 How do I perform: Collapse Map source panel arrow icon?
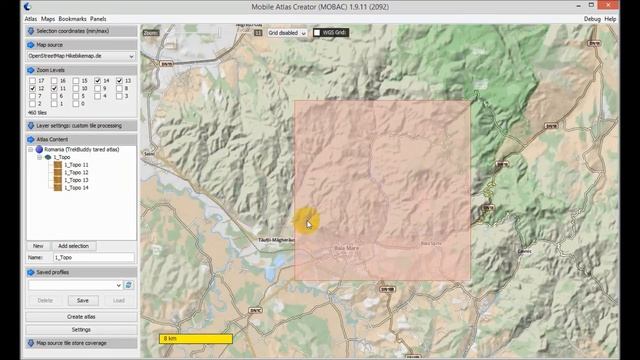(x=31, y=45)
